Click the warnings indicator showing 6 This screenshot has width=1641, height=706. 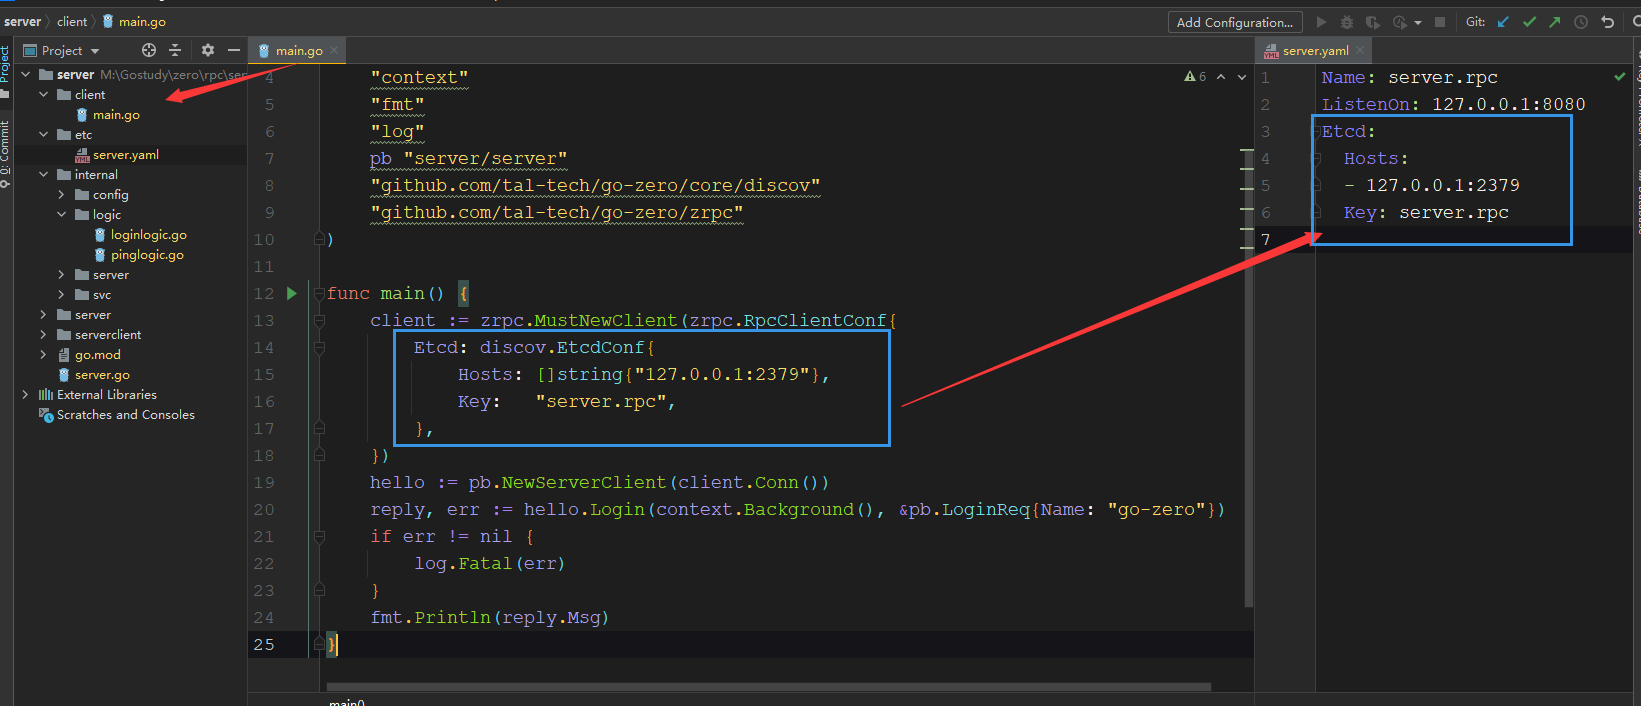tap(1195, 76)
